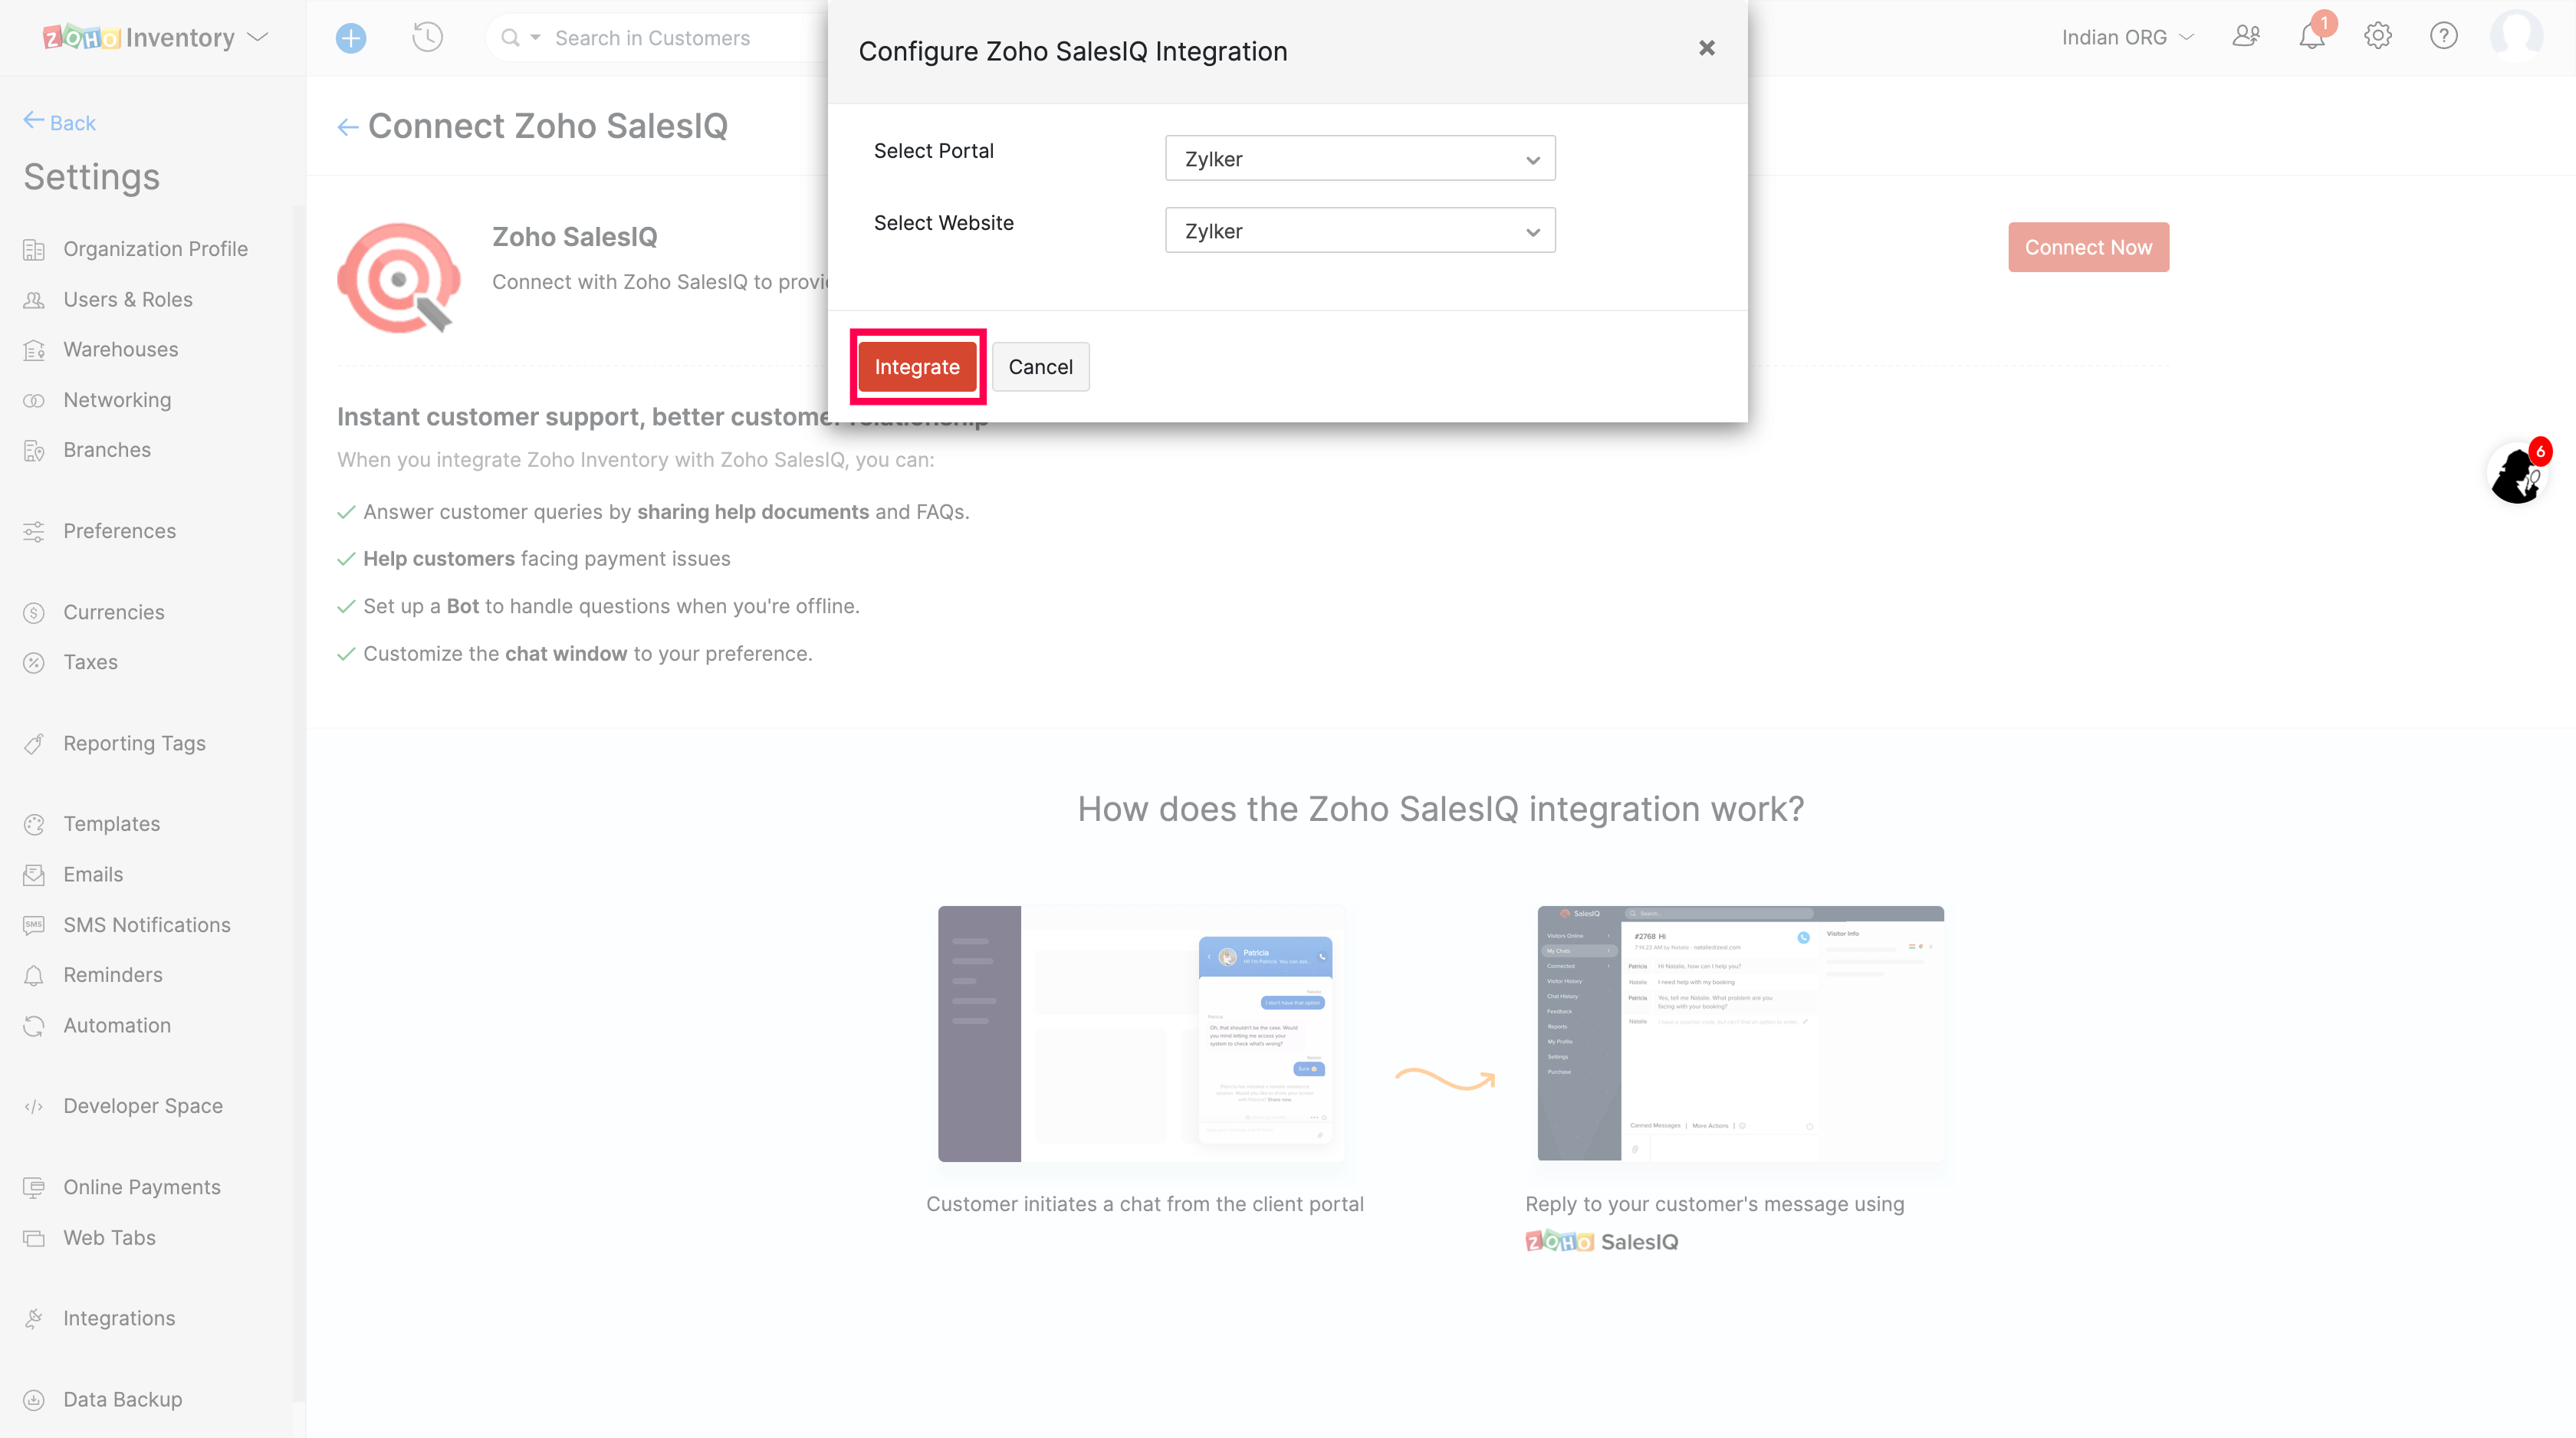This screenshot has width=2576, height=1438.
Task: Open the floating assistant chat icon
Action: tap(2516, 475)
